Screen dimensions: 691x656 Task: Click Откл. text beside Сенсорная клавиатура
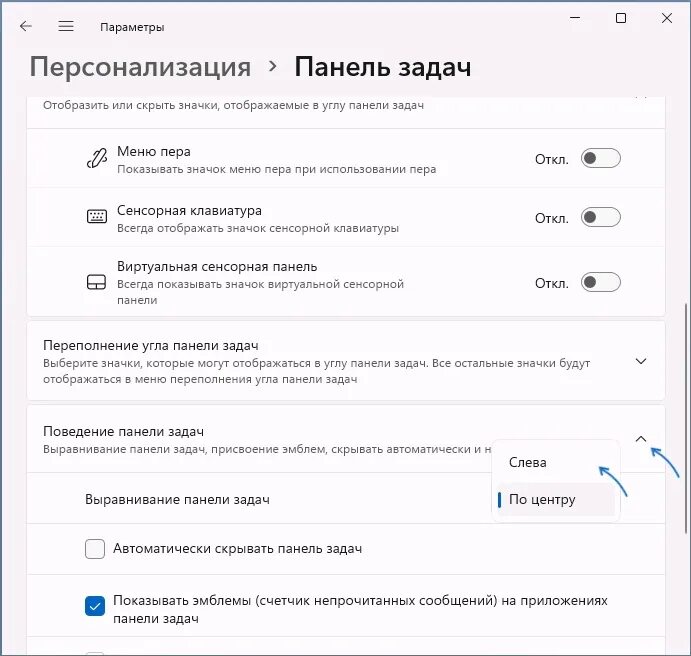pos(552,218)
